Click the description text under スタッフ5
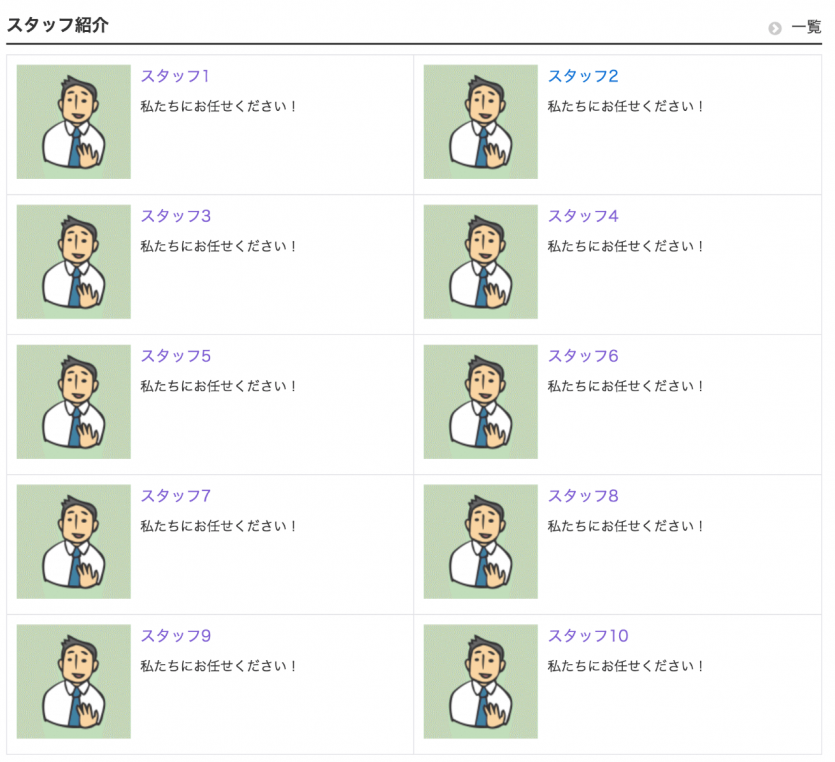Viewport: 835px width, 762px height. pyautogui.click(x=218, y=387)
